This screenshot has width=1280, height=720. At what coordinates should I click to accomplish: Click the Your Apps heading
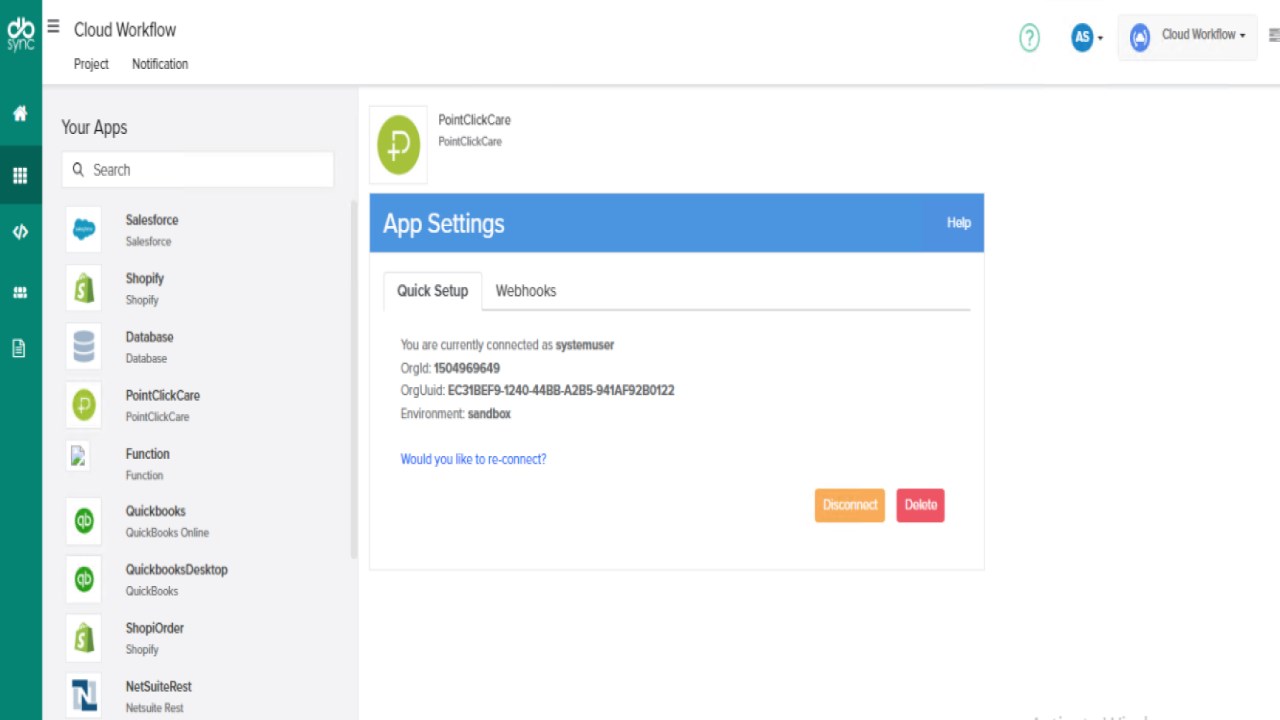coord(94,127)
